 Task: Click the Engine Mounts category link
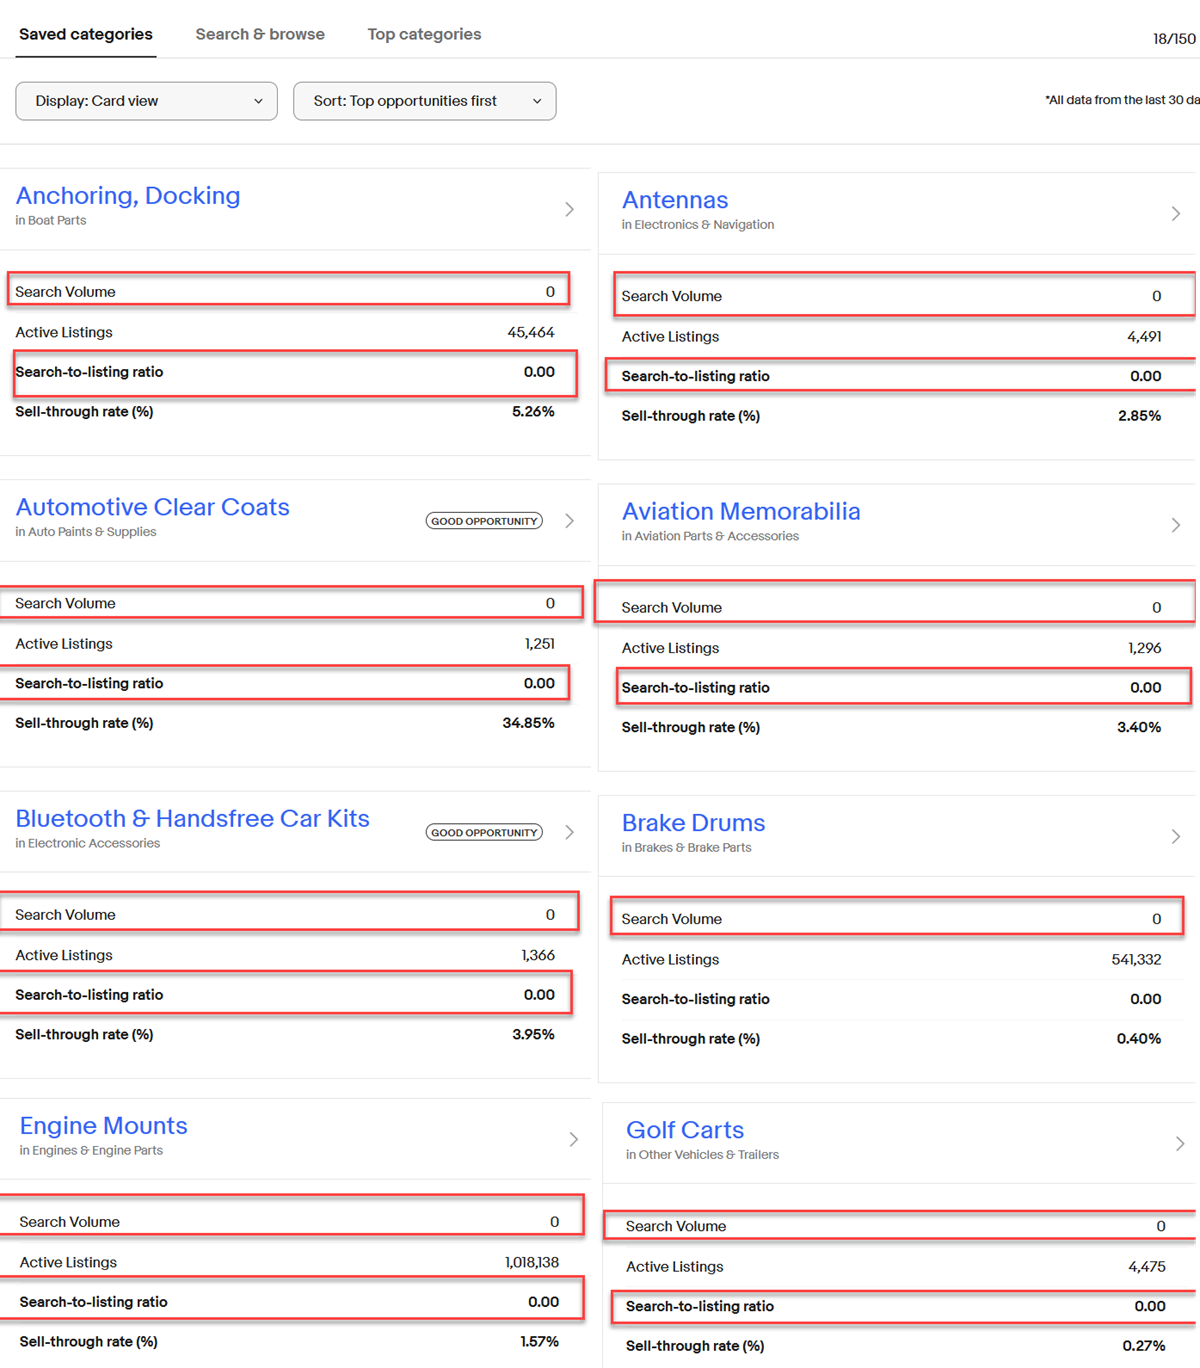(103, 1125)
